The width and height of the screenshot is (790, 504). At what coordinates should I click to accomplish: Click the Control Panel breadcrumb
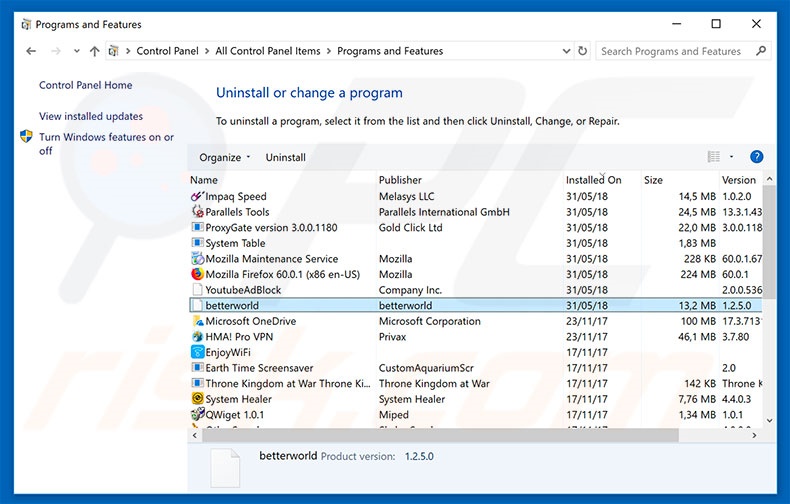(167, 51)
